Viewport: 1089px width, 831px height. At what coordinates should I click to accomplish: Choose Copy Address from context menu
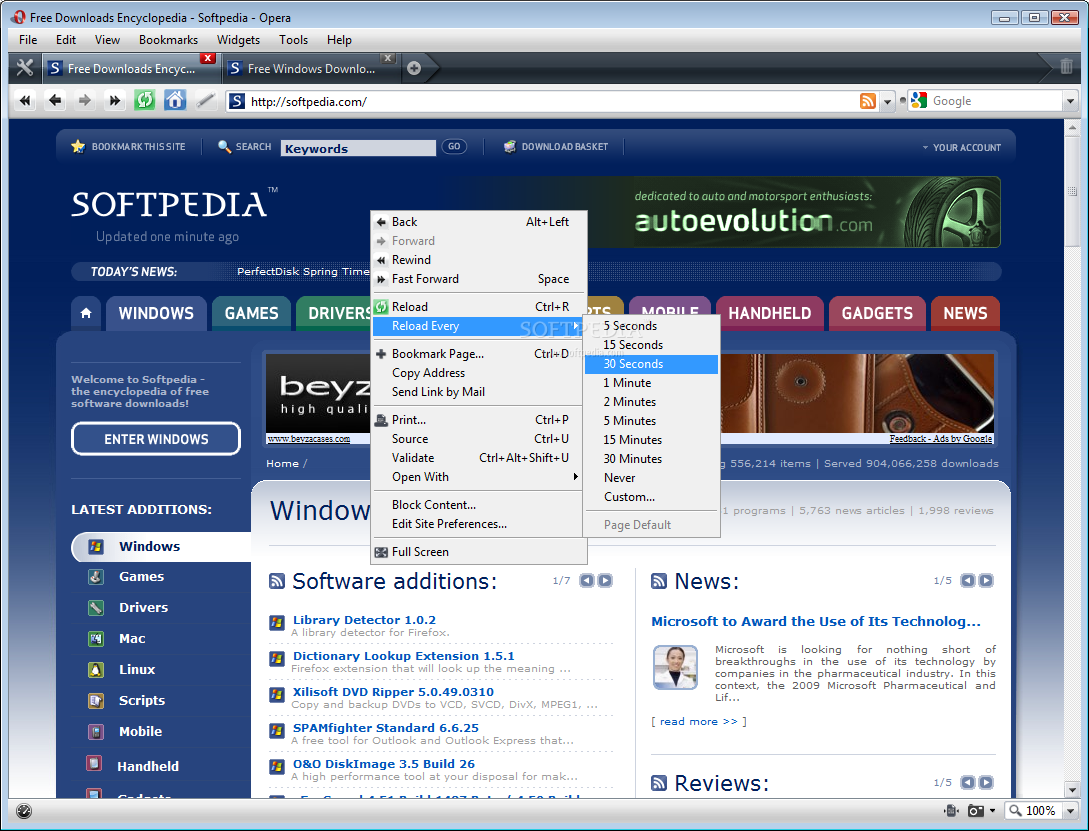click(478, 373)
